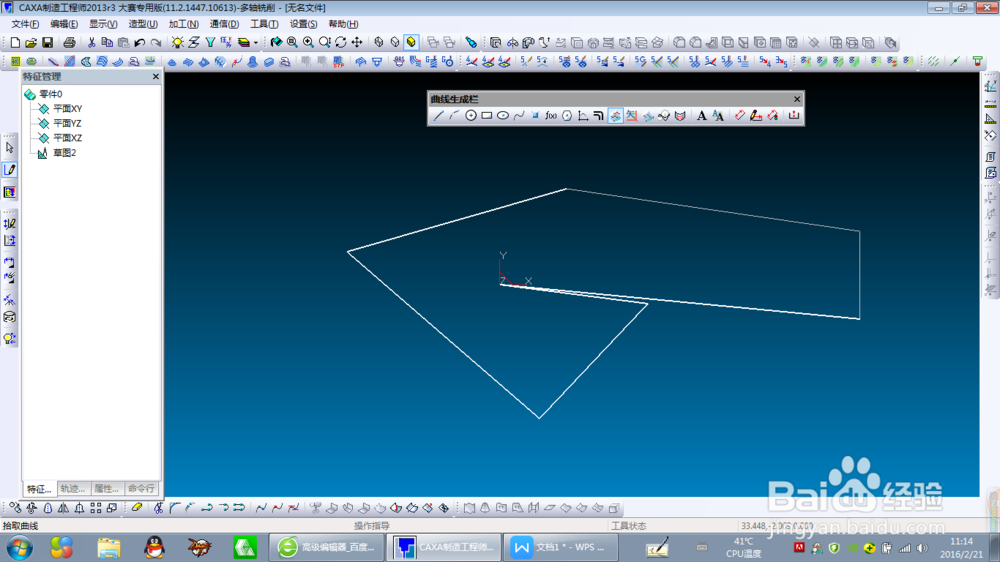Open the Windows Start button
The image size is (1000, 562).
(x=20, y=548)
